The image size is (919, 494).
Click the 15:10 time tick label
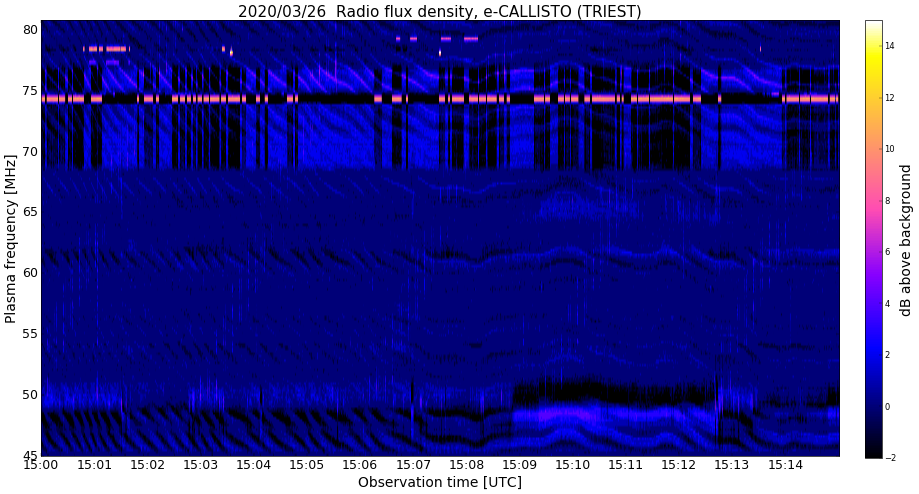click(573, 465)
